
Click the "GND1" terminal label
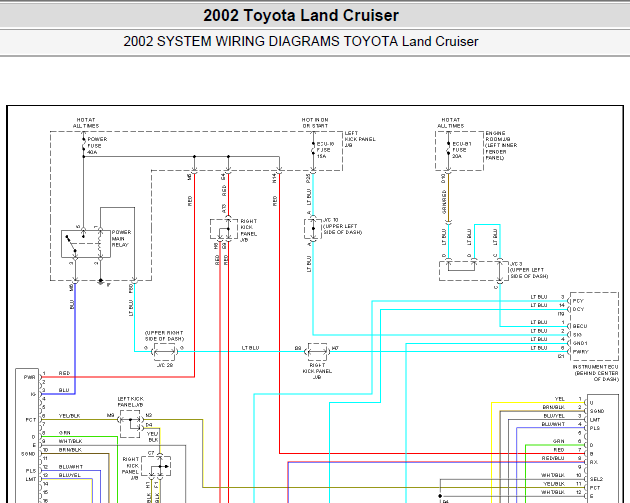(x=580, y=343)
